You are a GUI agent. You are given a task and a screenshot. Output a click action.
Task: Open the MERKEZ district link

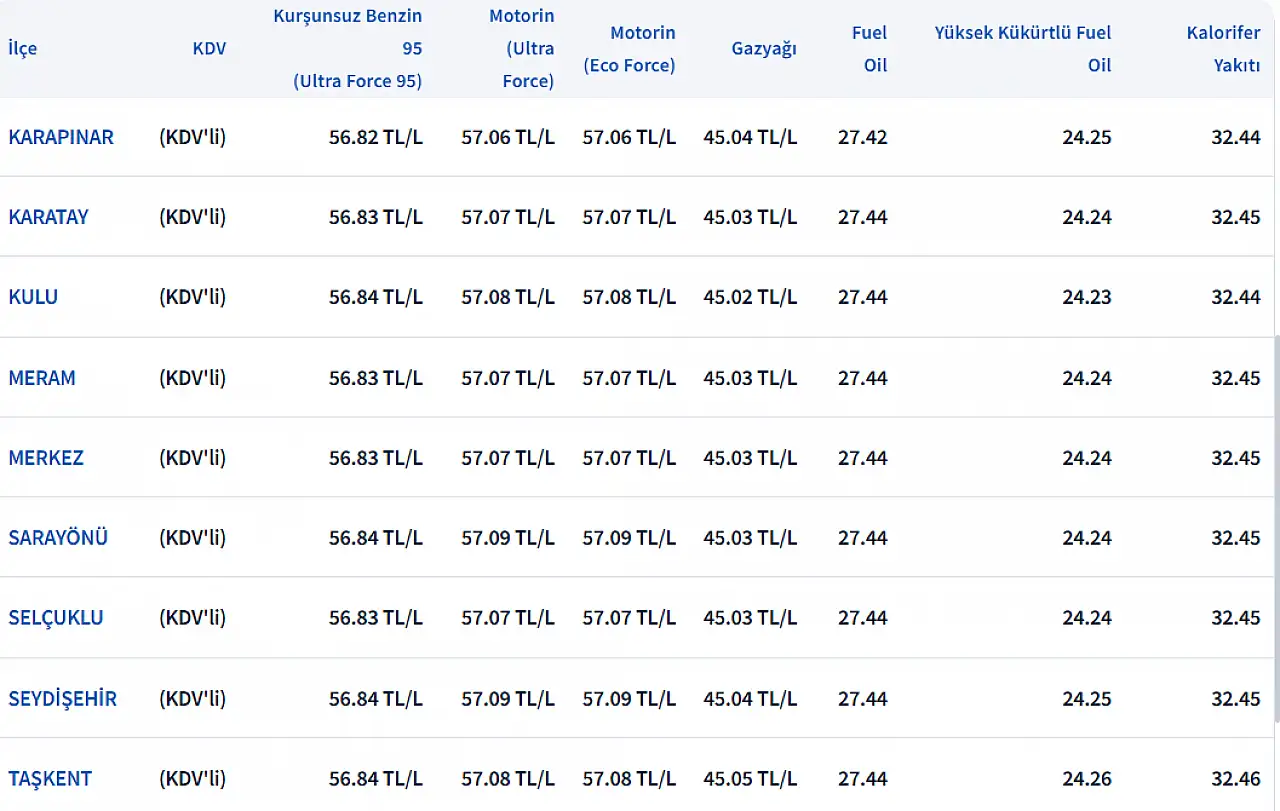(46, 458)
